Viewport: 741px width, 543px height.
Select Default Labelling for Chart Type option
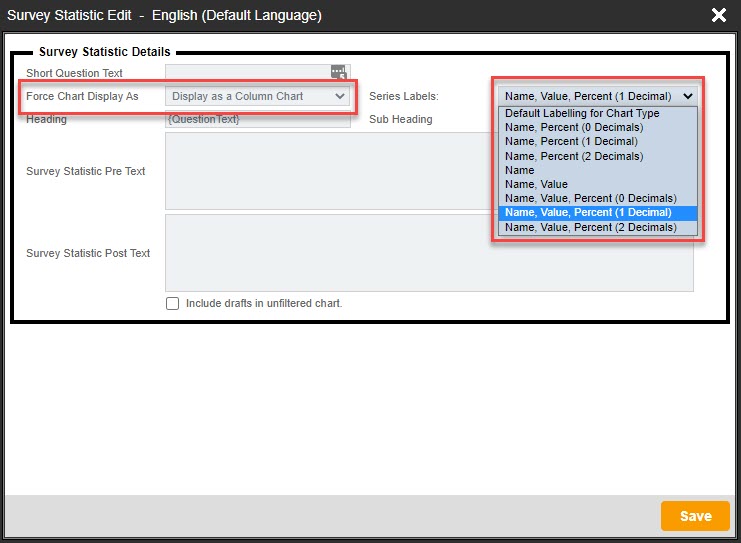coord(582,114)
